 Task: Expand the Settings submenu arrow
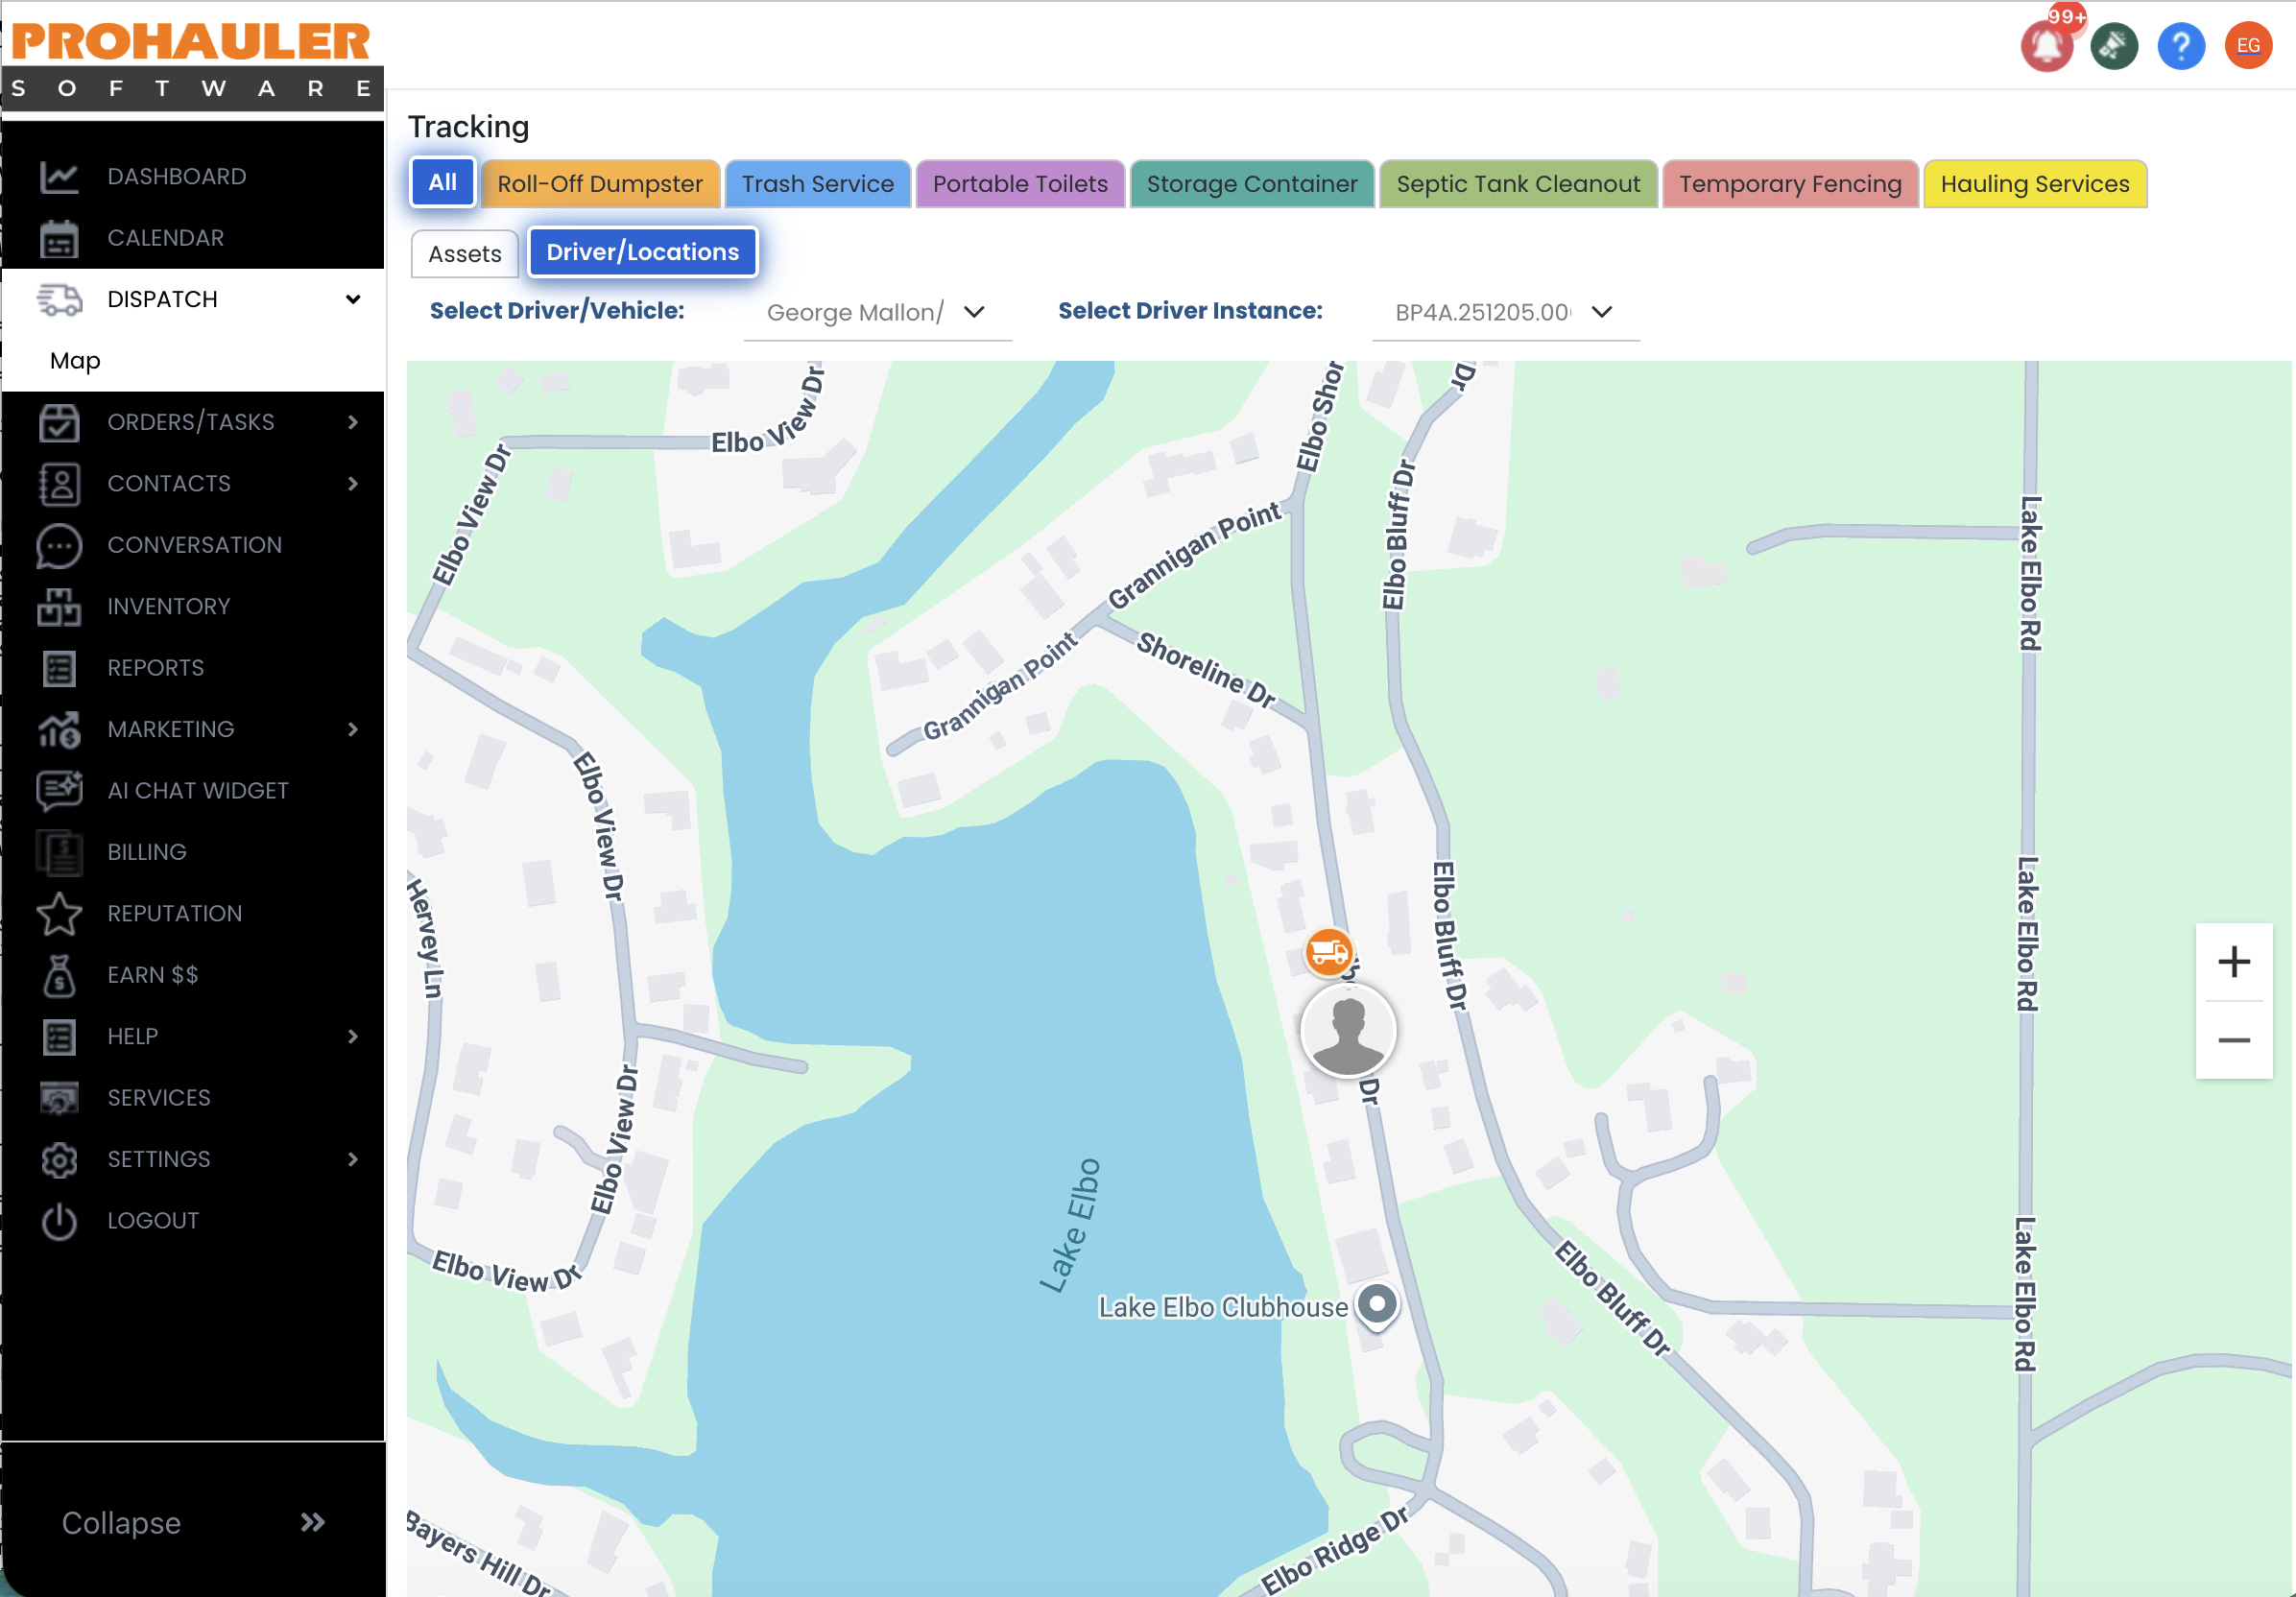point(353,1160)
